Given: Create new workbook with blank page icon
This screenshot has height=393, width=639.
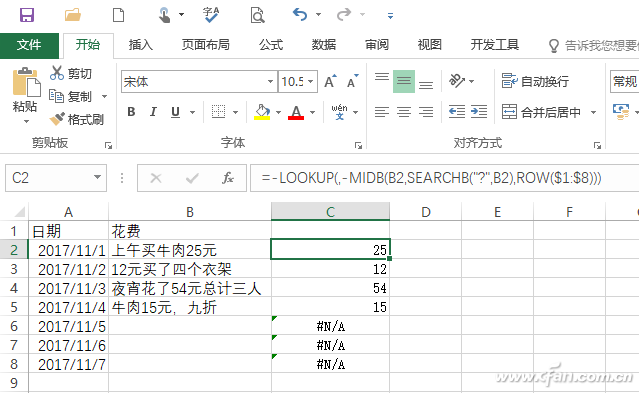Looking at the screenshot, I should pos(119,15).
